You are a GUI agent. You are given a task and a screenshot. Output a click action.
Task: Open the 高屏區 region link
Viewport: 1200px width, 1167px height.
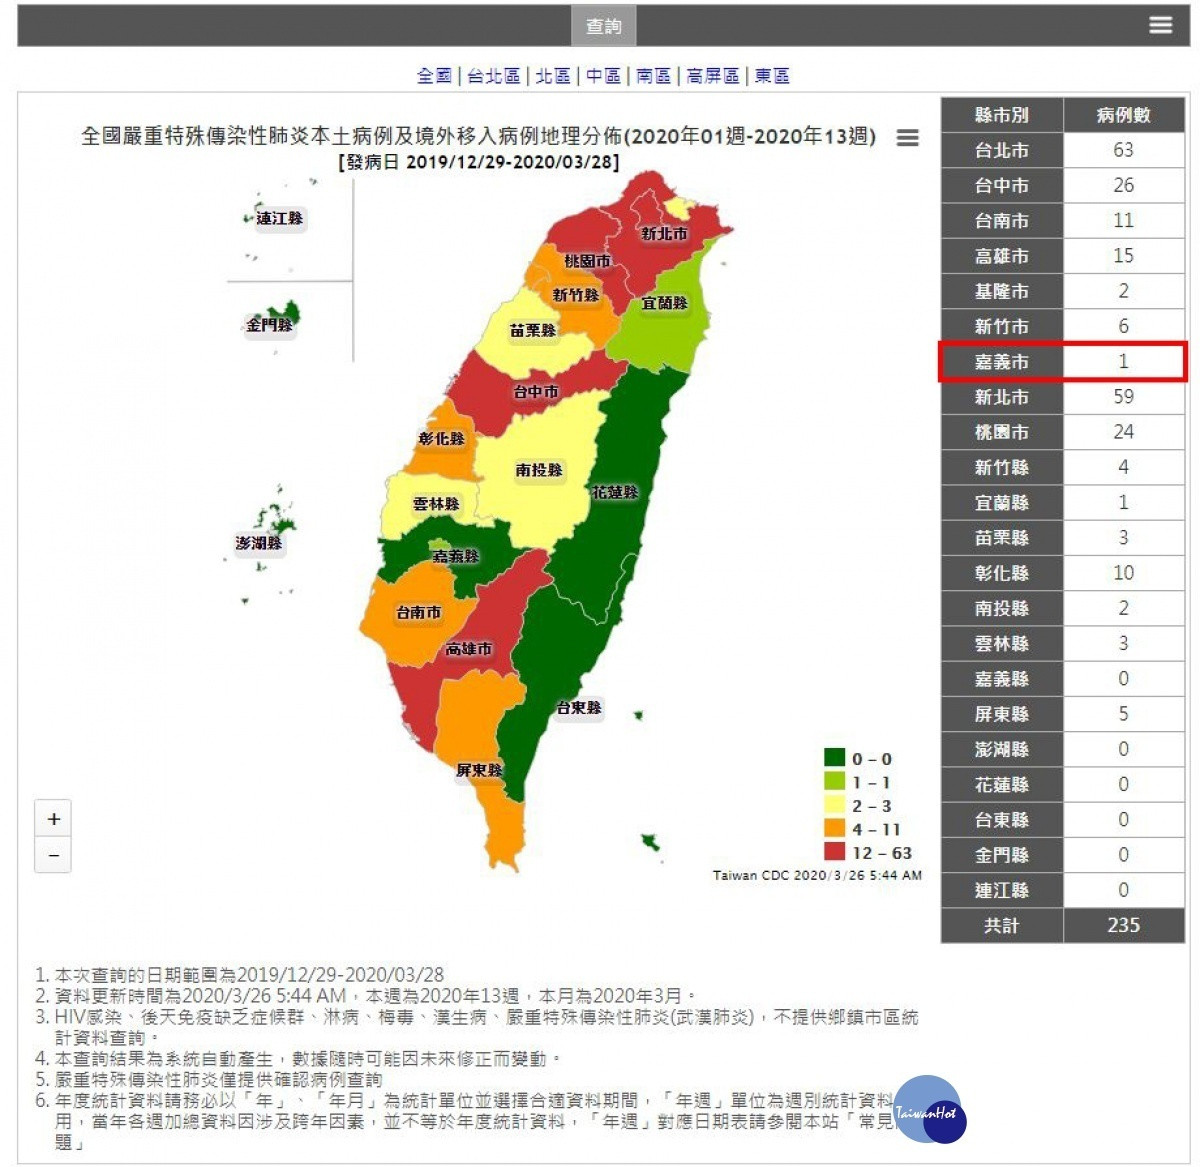(712, 76)
